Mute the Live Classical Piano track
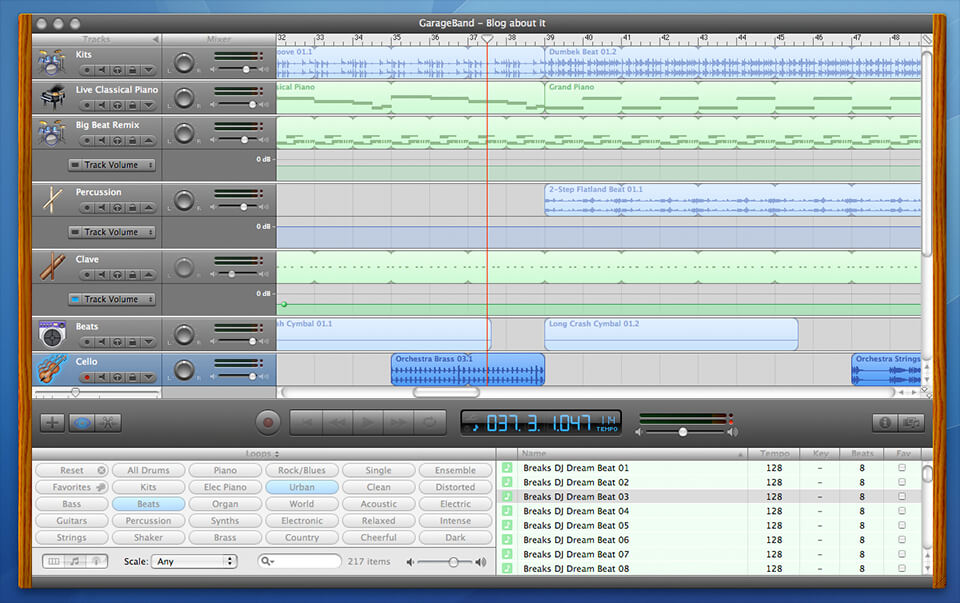This screenshot has height=603, width=960. tap(102, 105)
